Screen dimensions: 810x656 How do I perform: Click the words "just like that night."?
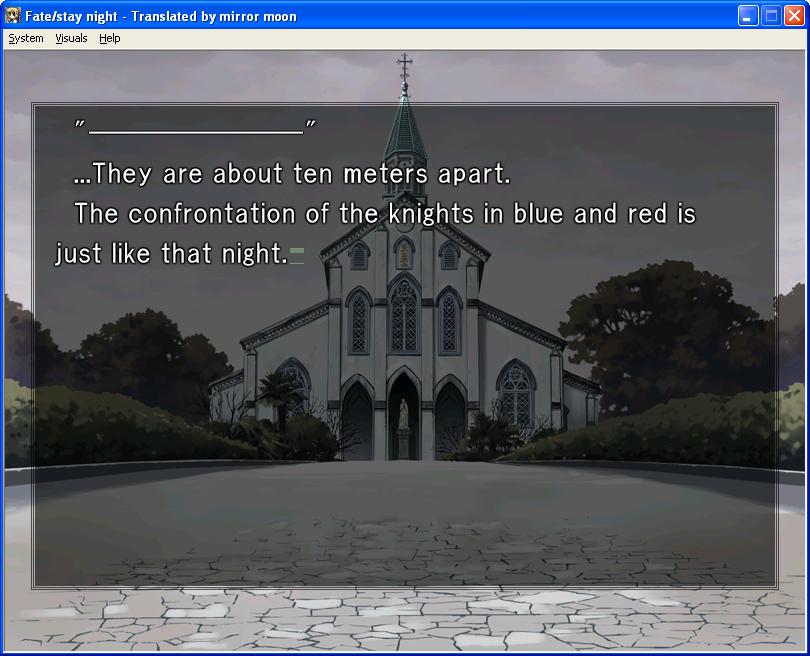point(170,254)
